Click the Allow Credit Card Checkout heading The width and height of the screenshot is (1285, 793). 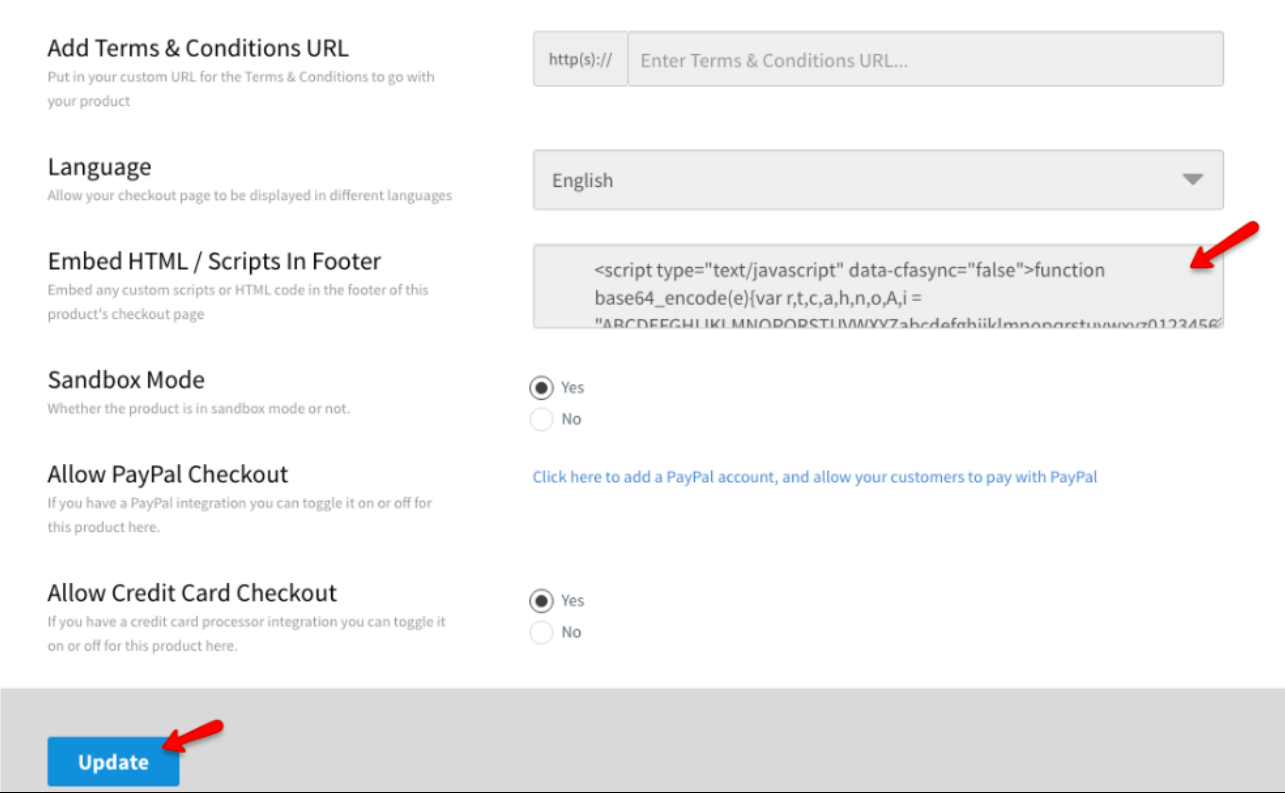(x=192, y=593)
